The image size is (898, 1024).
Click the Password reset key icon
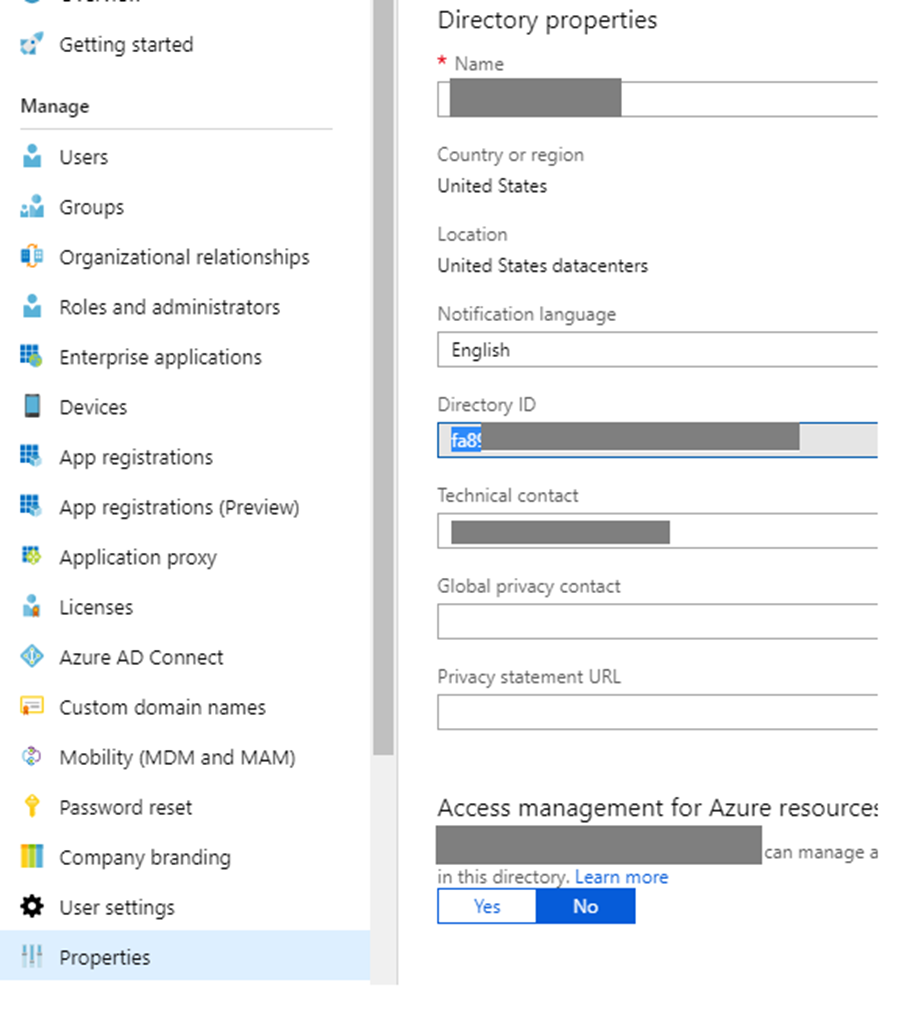pyautogui.click(x=31, y=807)
